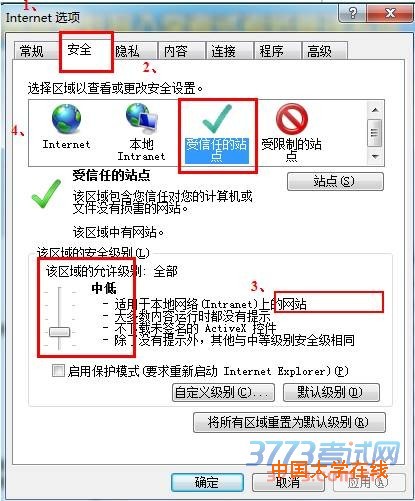Click the zone list scrollbar thumb

(375, 133)
